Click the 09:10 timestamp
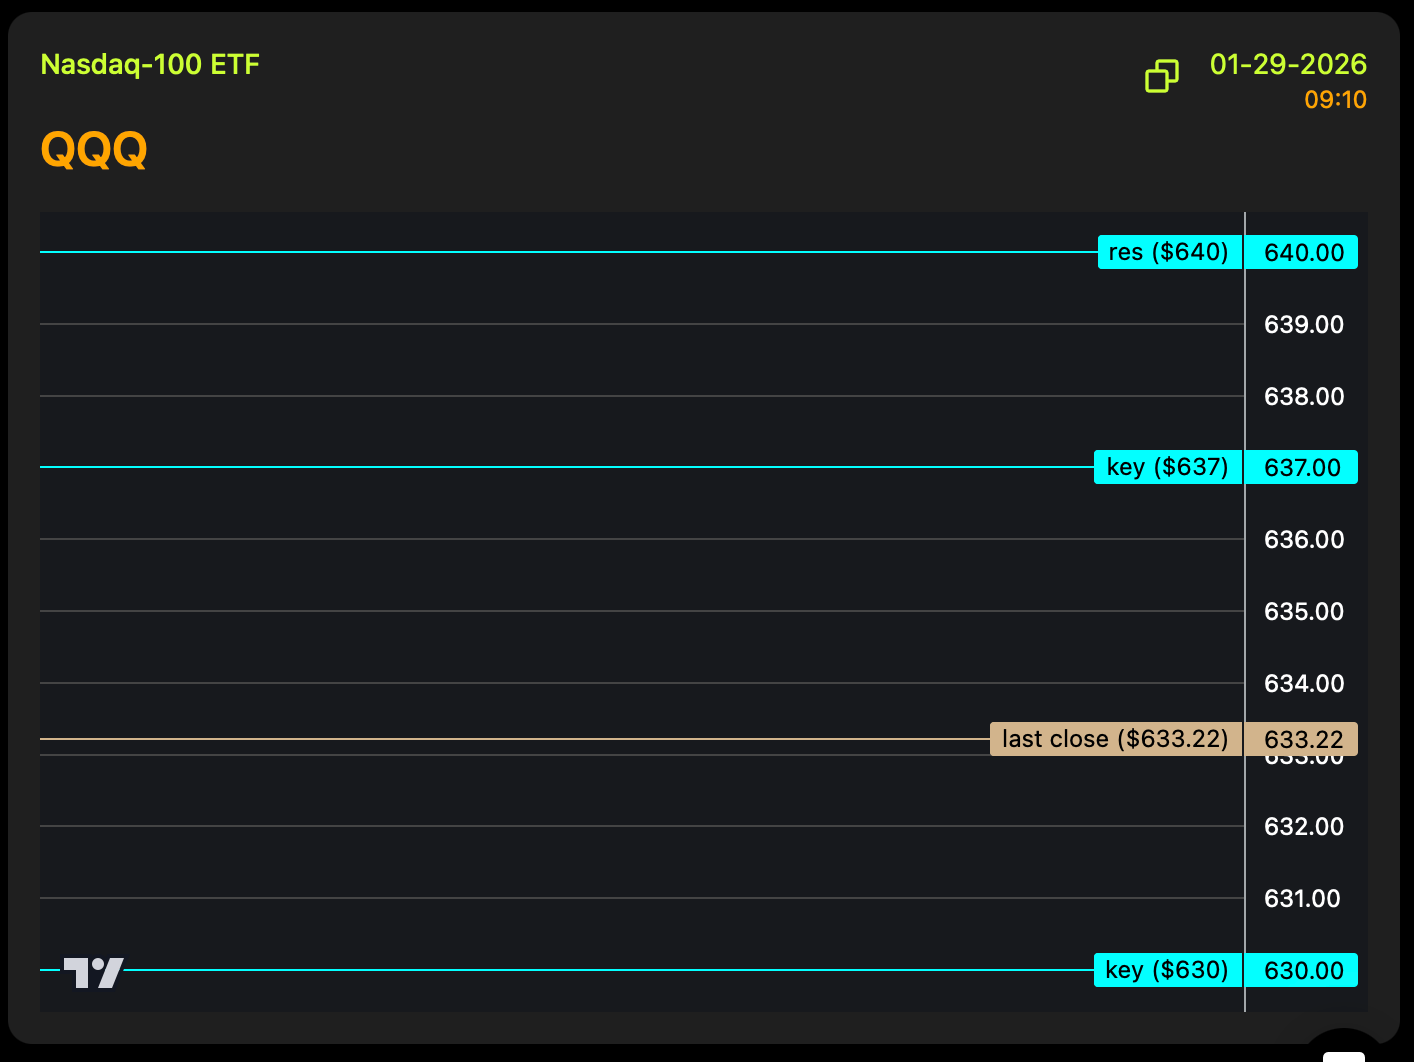Viewport: 1414px width, 1062px height. 1335,100
